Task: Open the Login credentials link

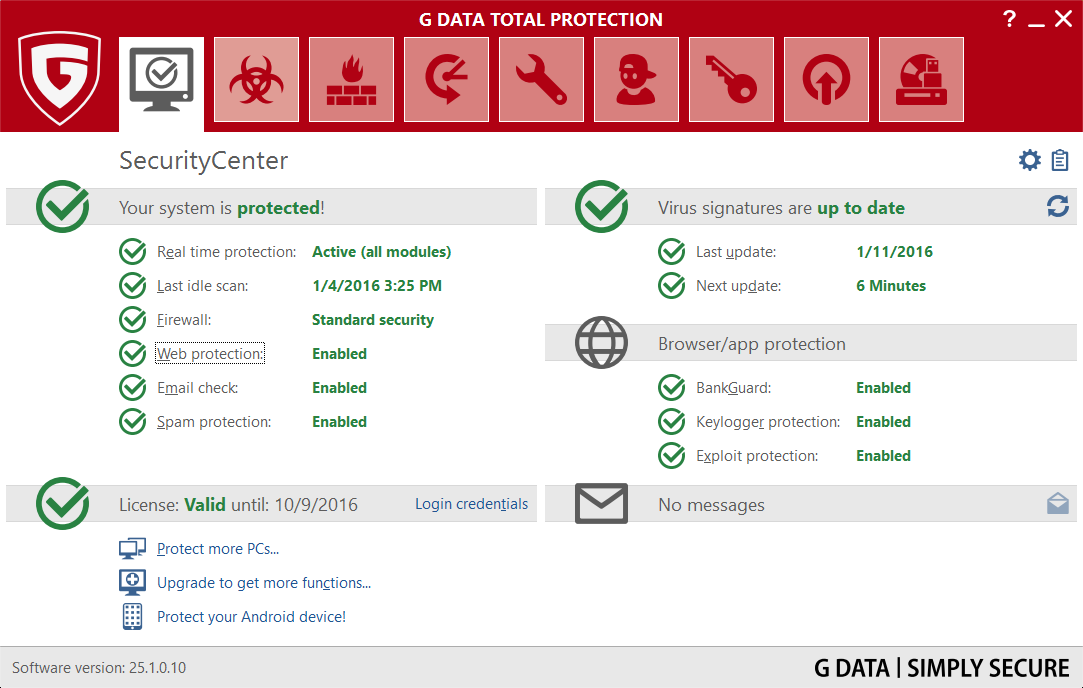Action: tap(472, 504)
